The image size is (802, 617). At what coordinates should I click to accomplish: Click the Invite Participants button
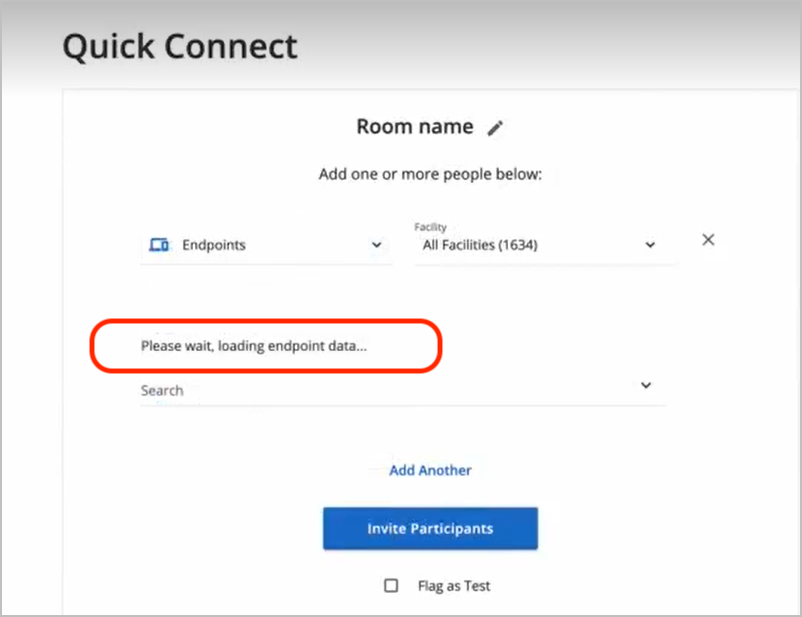[430, 528]
